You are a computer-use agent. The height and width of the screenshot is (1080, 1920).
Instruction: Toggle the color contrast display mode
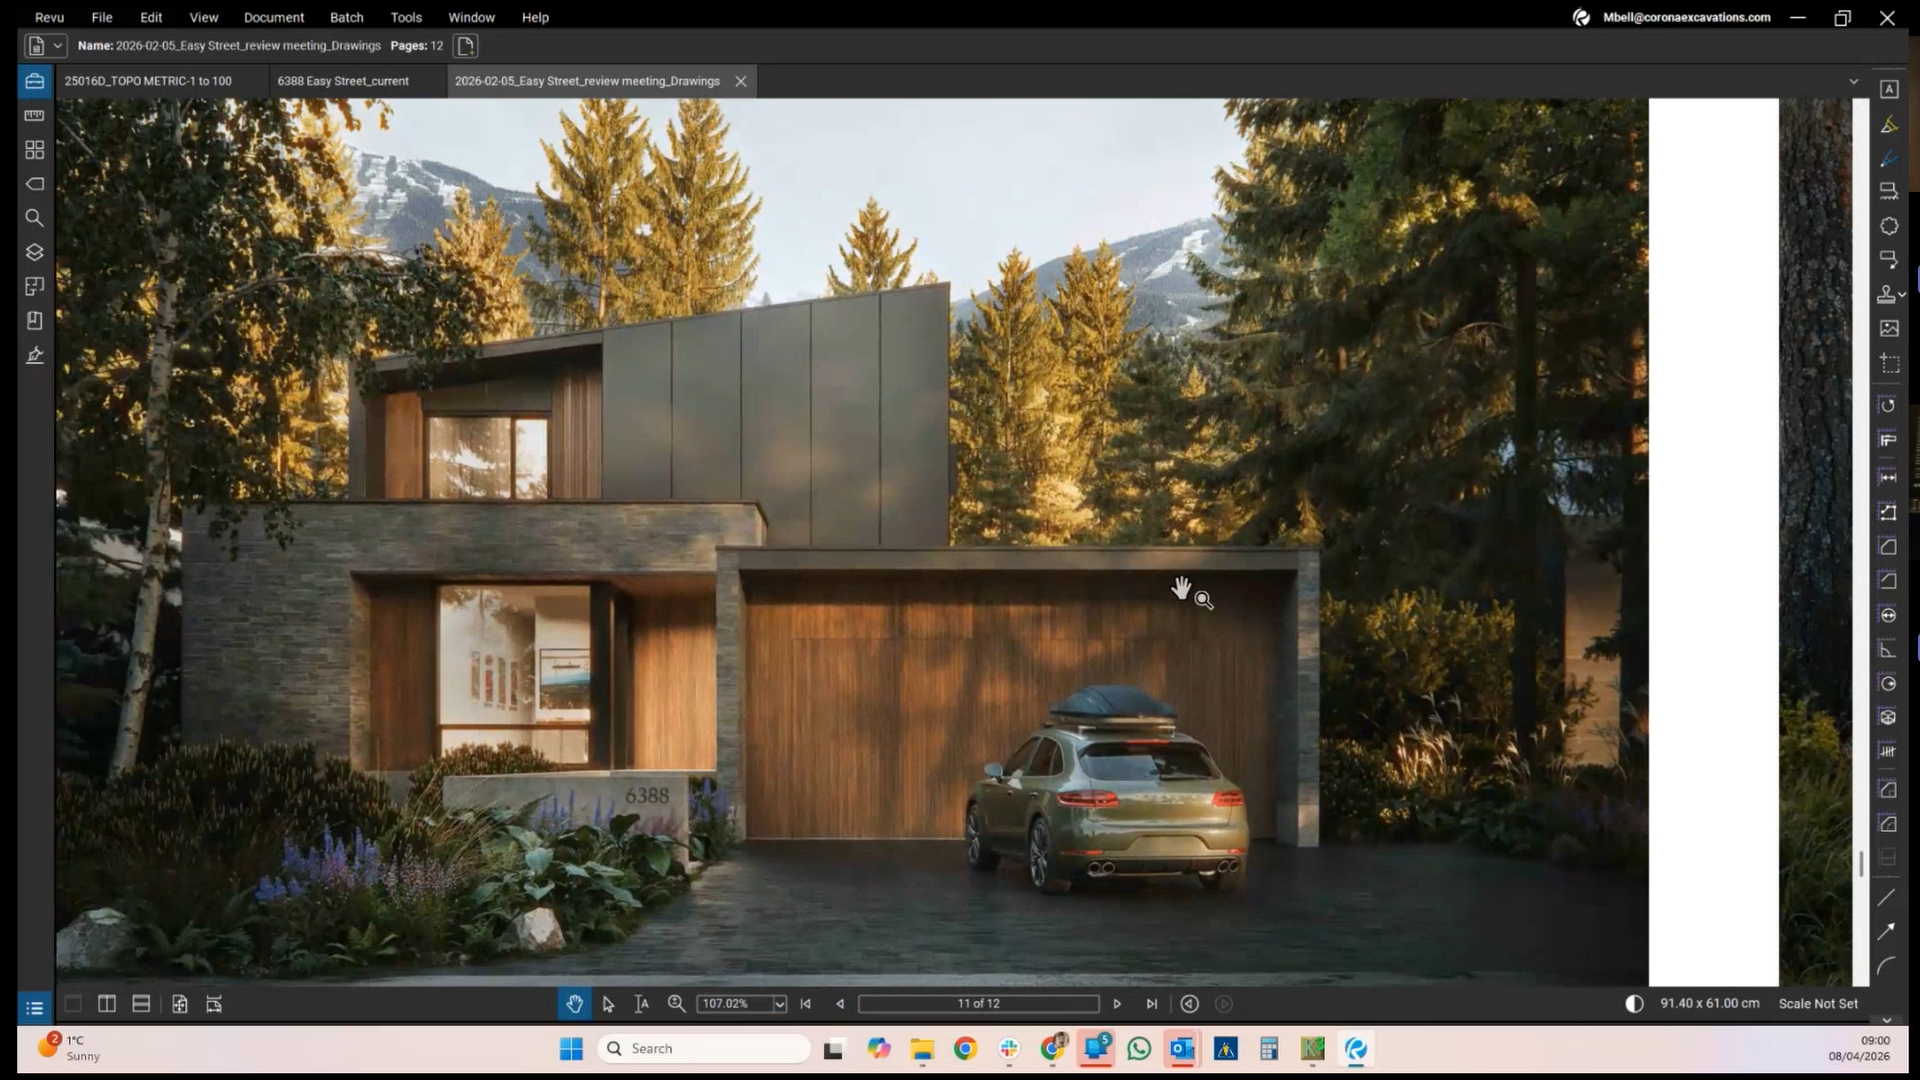pyautogui.click(x=1633, y=1004)
